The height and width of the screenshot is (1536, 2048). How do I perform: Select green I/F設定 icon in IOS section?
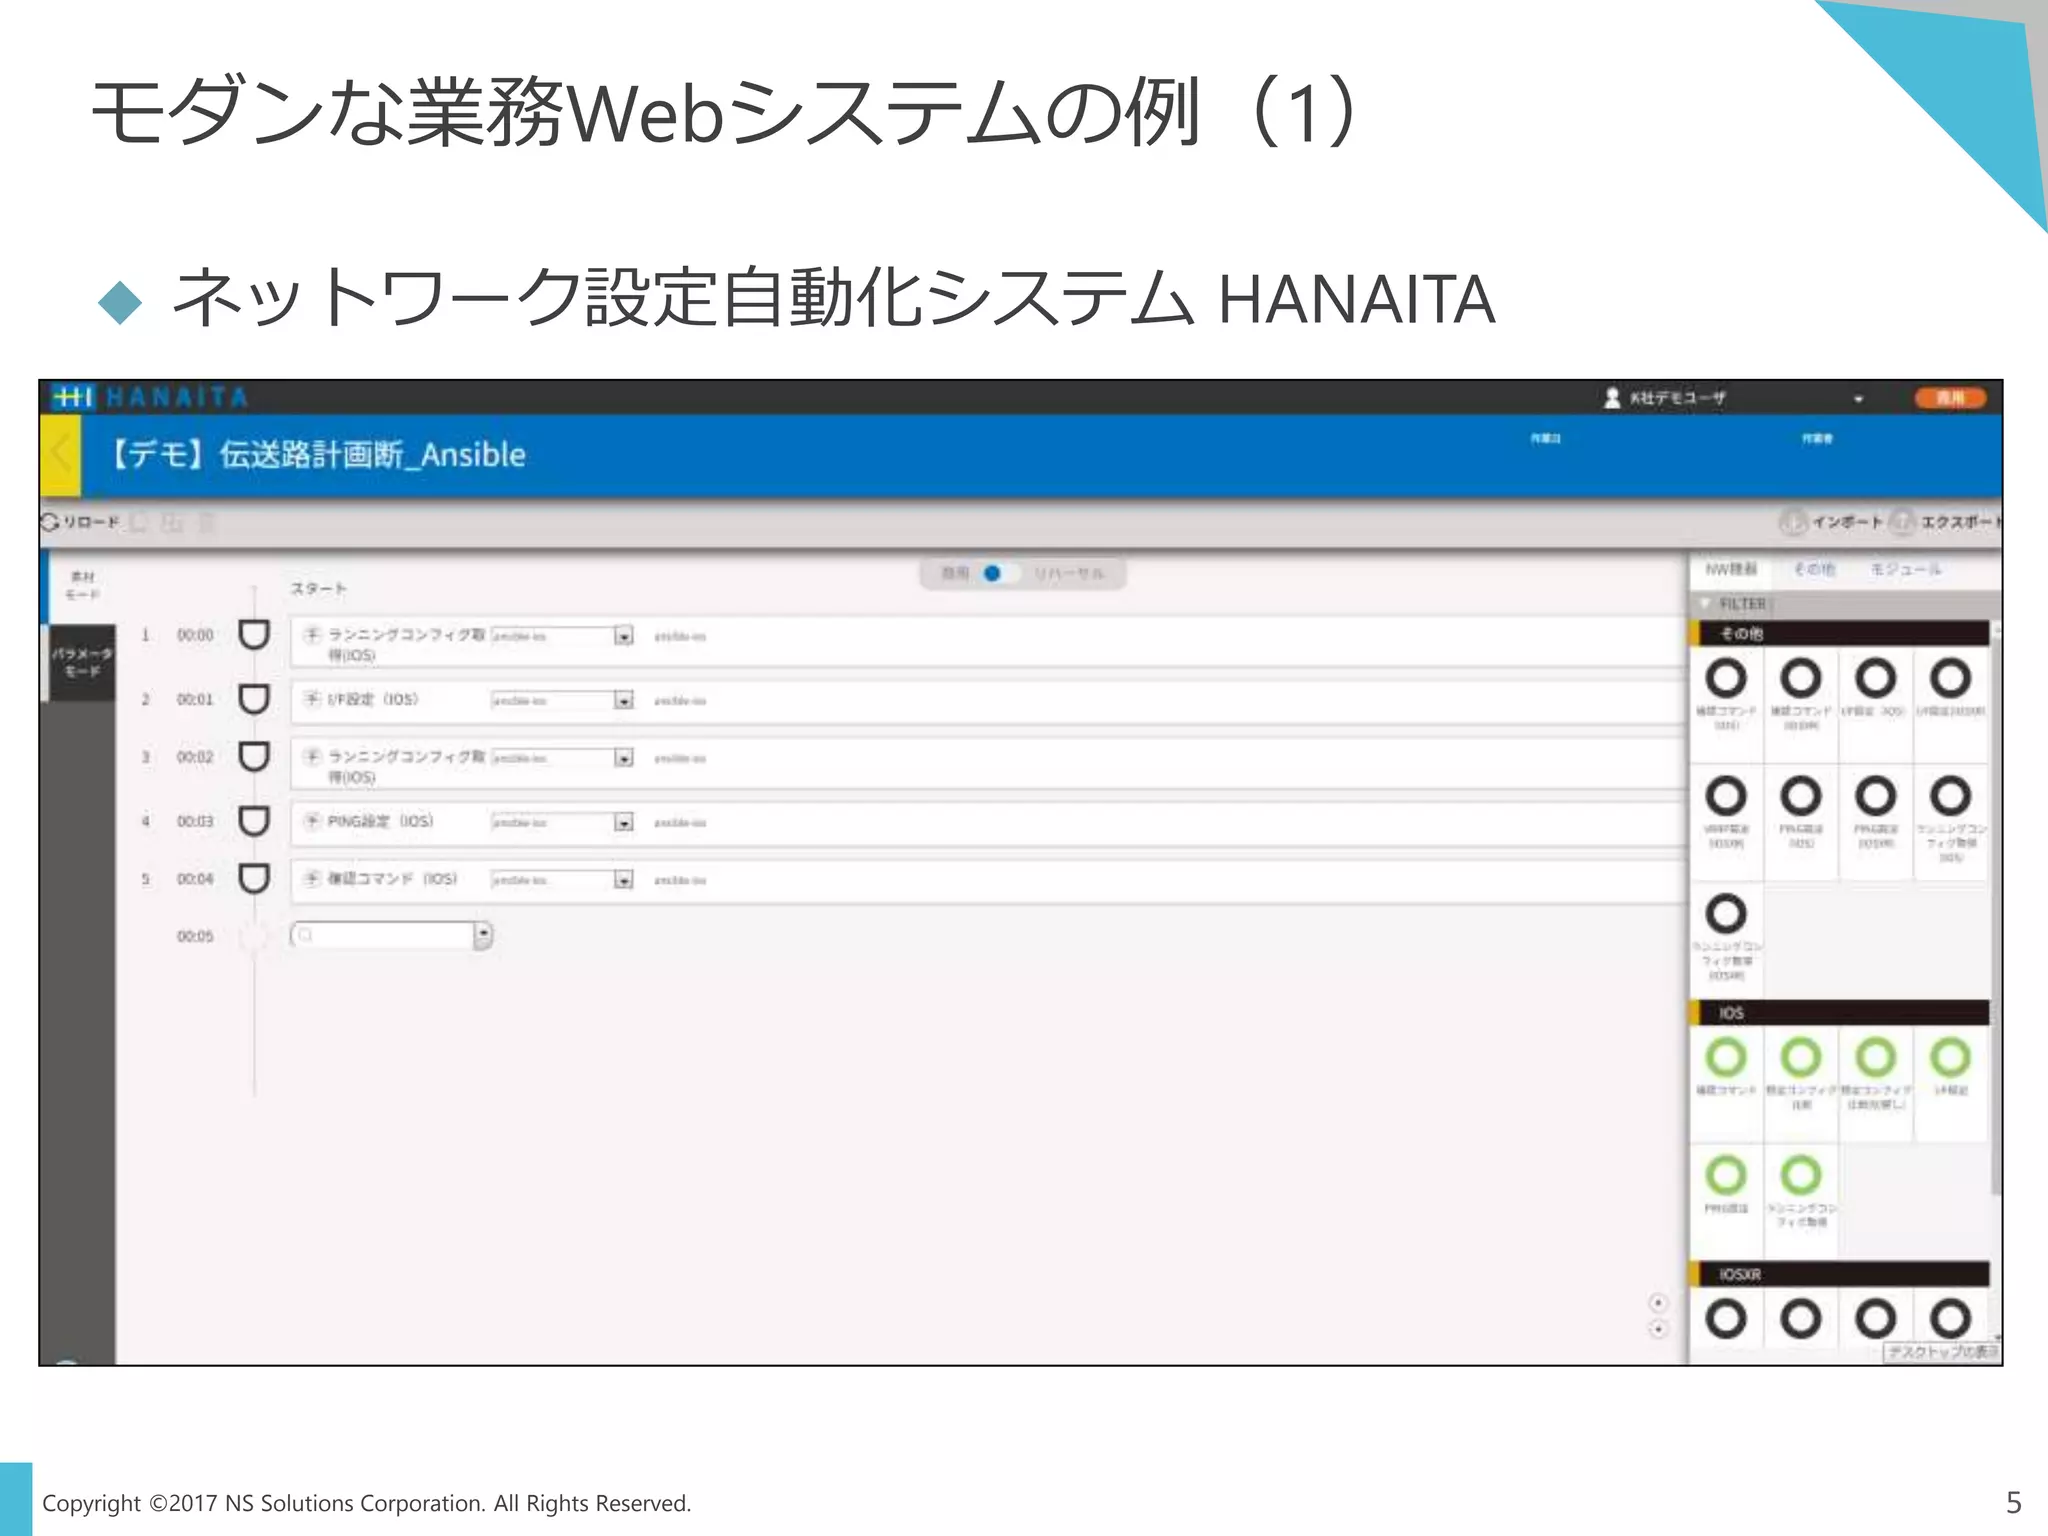pyautogui.click(x=1950, y=1057)
